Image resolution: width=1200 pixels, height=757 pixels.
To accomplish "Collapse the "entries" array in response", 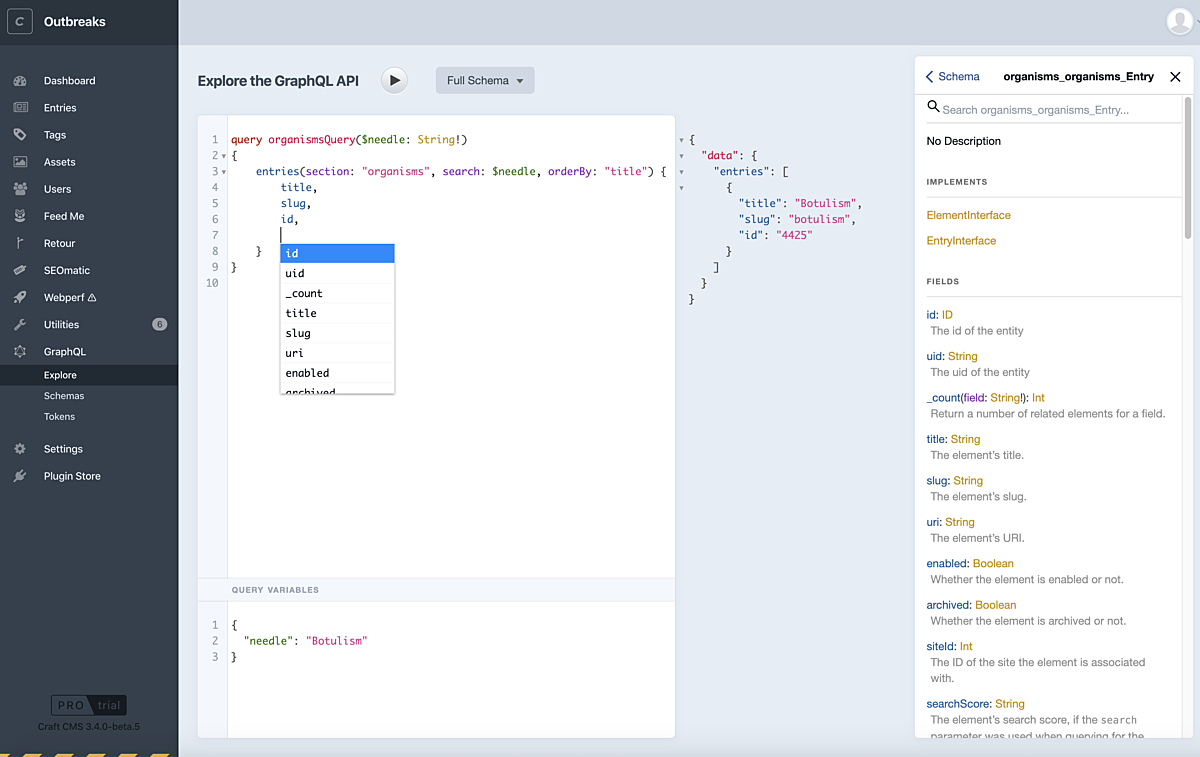I will [682, 172].
